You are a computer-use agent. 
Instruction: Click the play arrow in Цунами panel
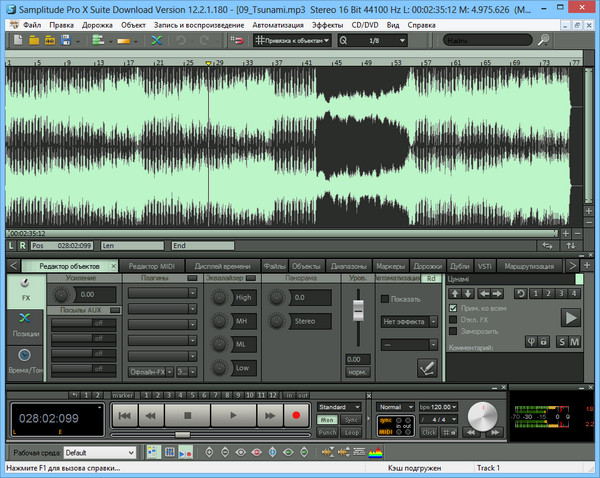pos(570,317)
